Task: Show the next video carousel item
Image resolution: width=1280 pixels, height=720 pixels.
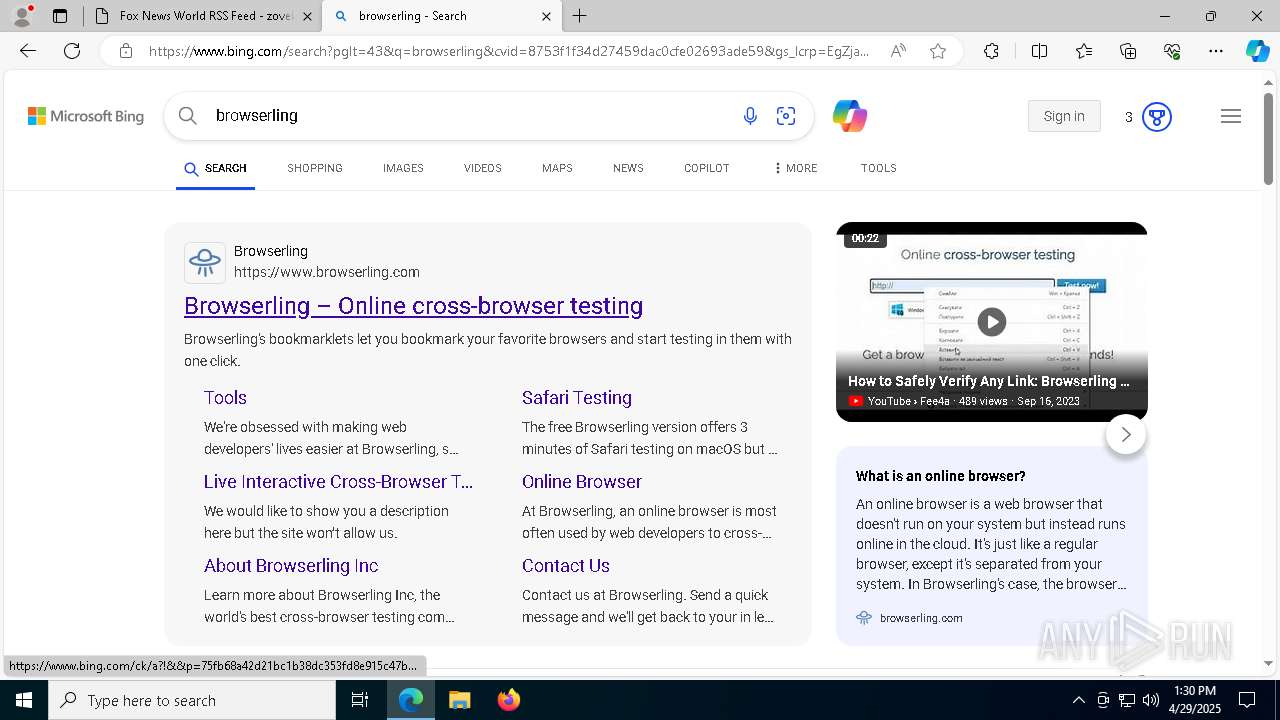Action: [1126, 434]
